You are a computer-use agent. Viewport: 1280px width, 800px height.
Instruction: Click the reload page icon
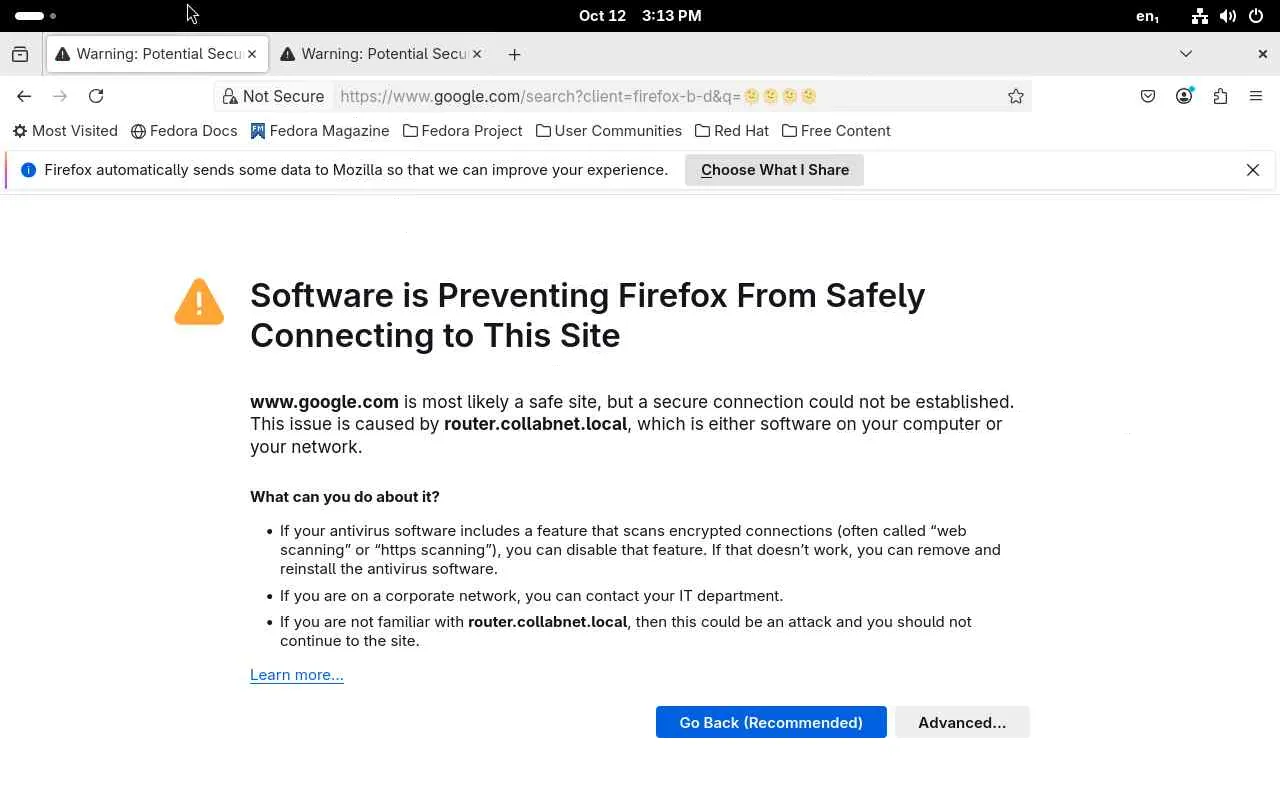96,96
